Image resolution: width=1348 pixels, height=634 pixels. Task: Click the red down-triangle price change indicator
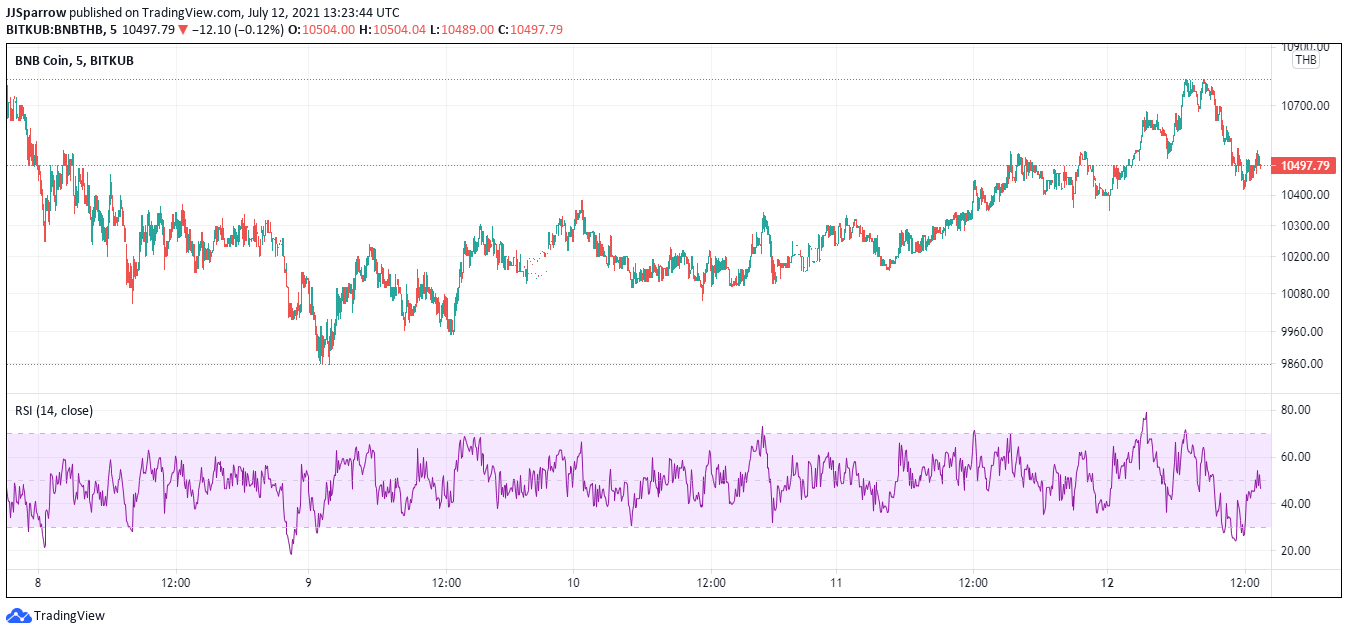click(x=183, y=30)
